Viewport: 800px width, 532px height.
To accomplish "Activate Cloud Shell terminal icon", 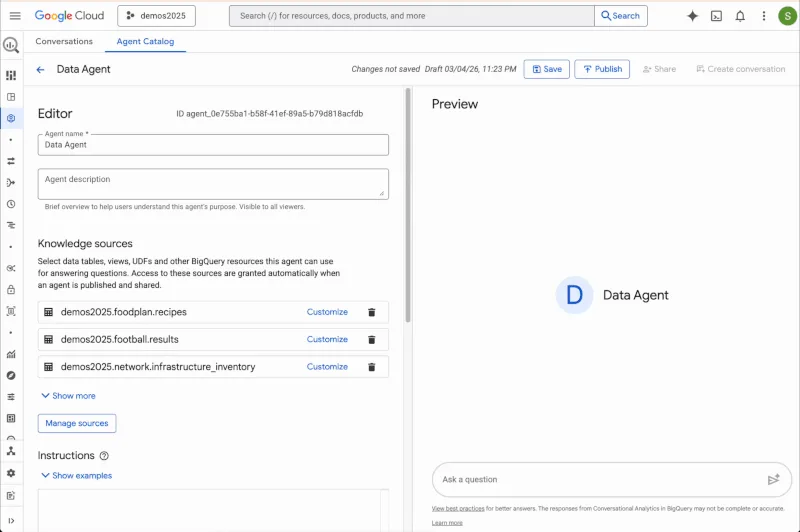I will (x=716, y=16).
